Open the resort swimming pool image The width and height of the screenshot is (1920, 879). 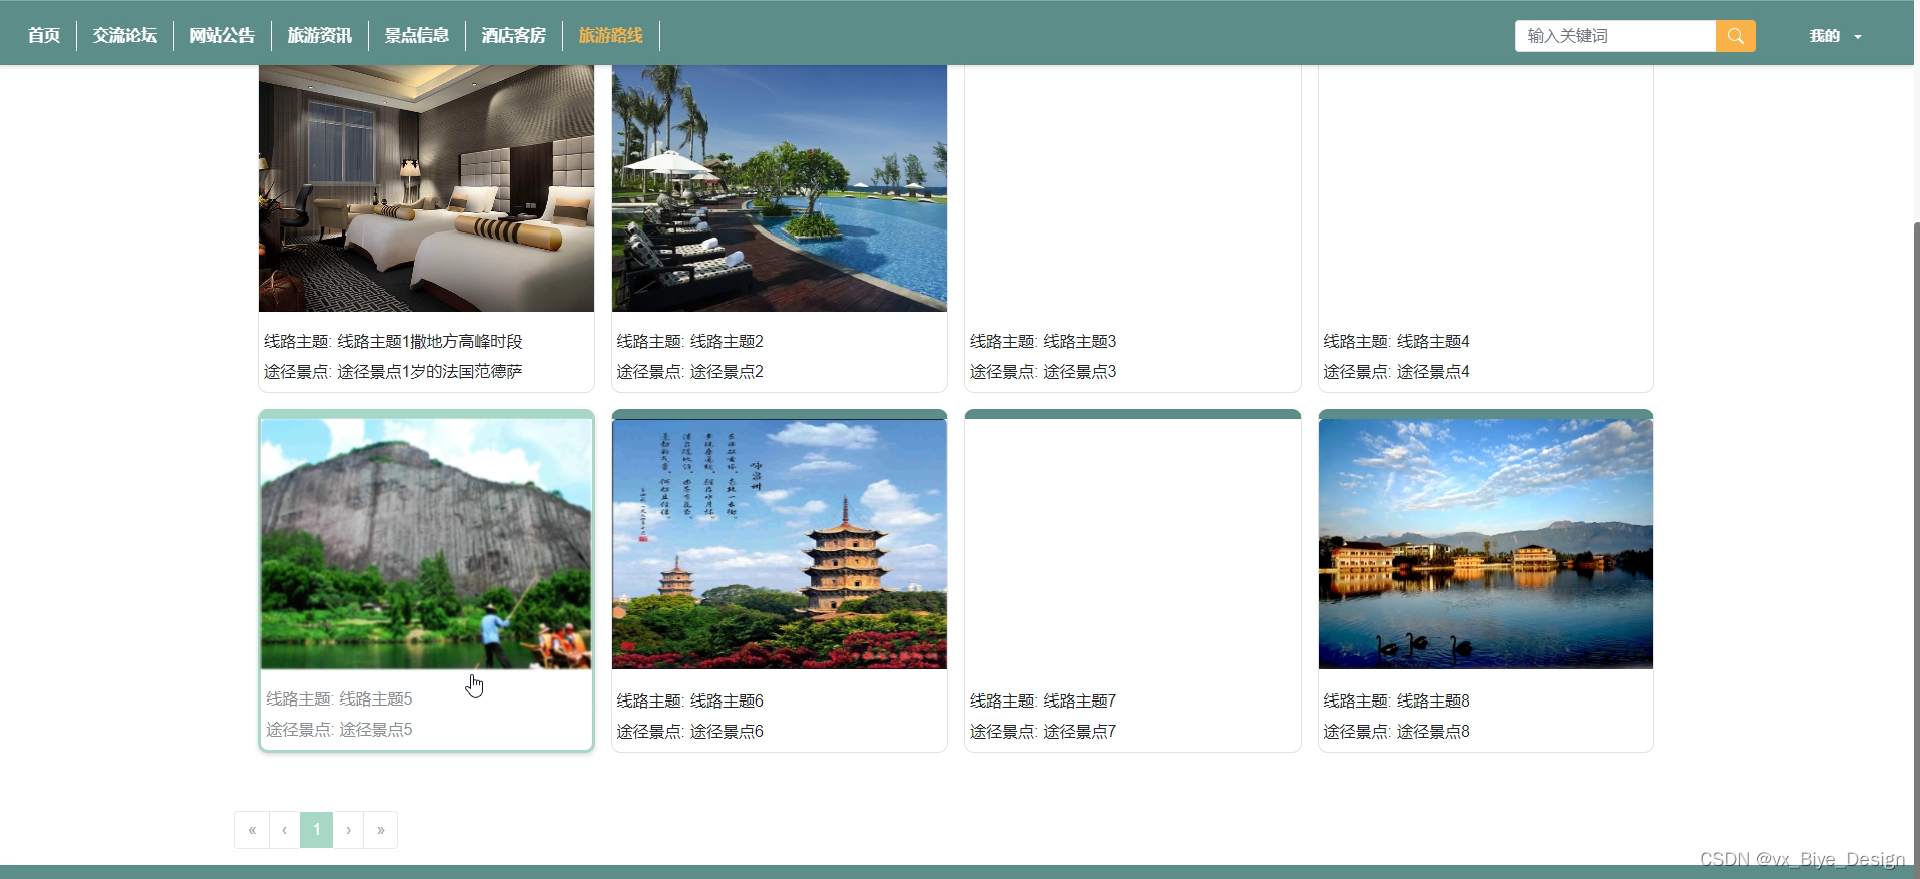point(779,188)
